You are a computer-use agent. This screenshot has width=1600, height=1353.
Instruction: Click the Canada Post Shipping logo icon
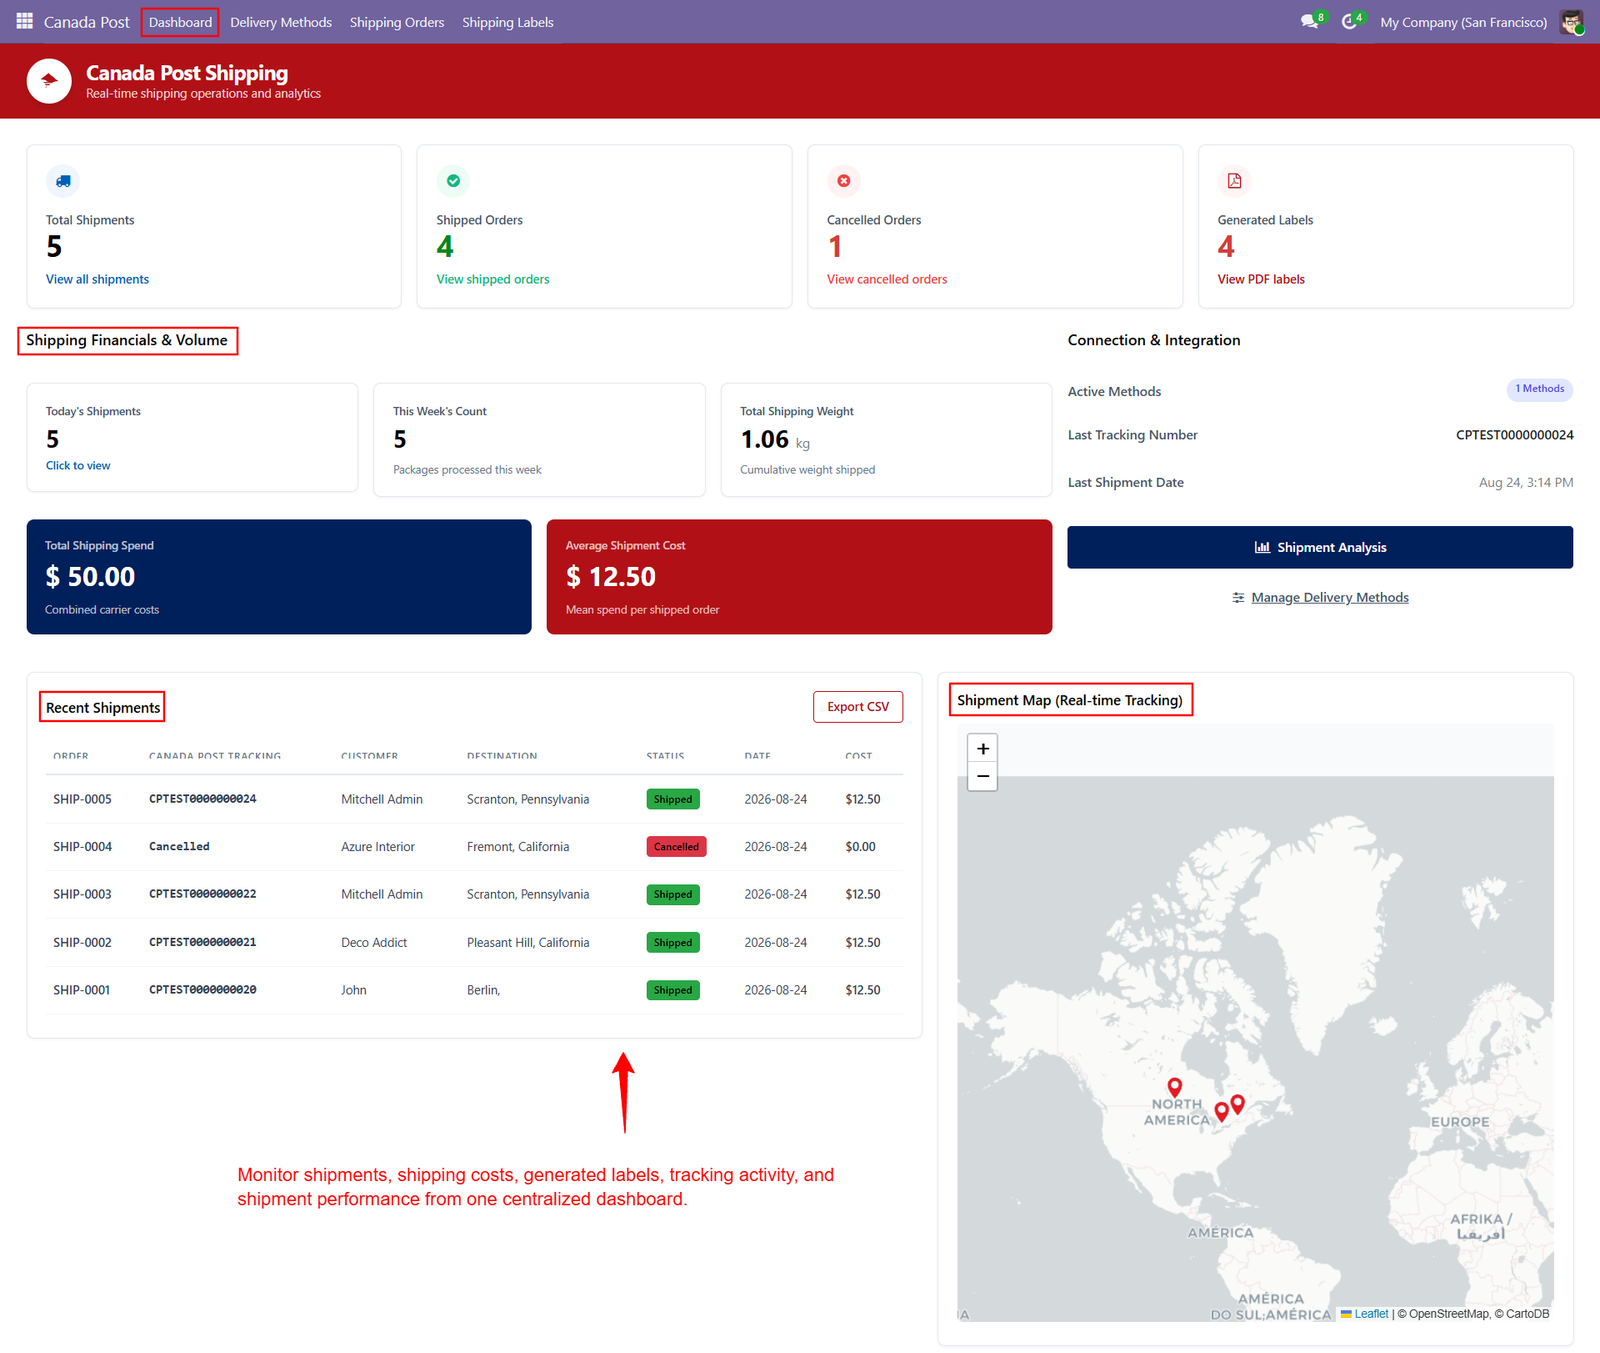pyautogui.click(x=49, y=81)
